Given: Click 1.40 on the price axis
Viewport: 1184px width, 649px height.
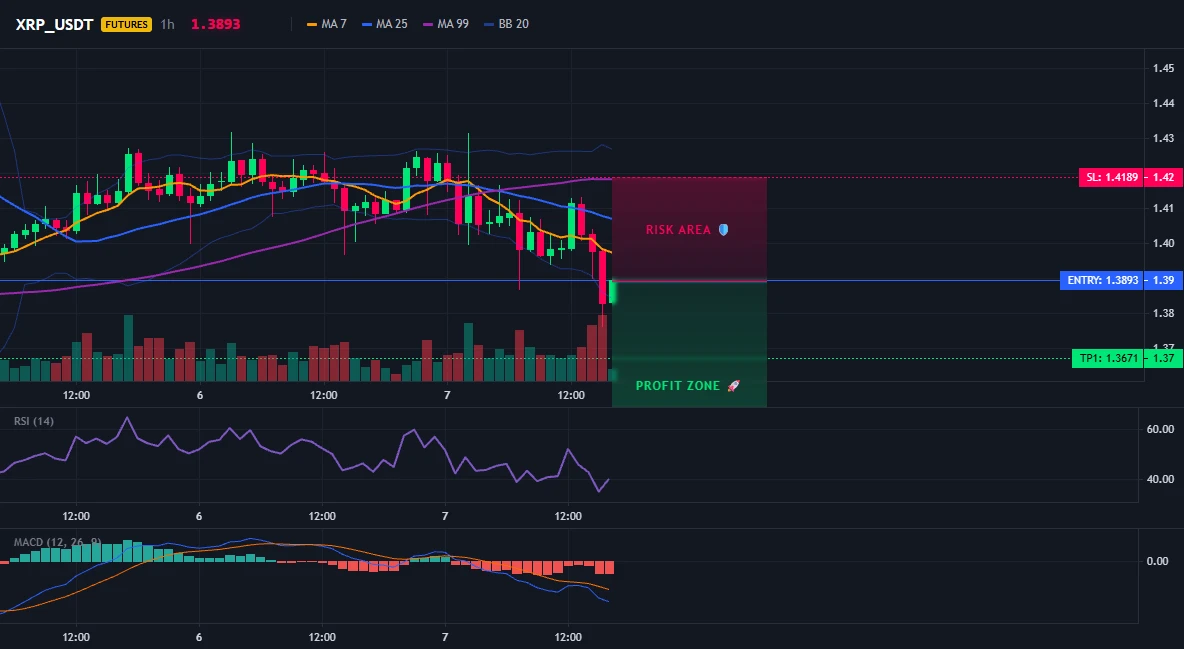Looking at the screenshot, I should [x=1164, y=243].
